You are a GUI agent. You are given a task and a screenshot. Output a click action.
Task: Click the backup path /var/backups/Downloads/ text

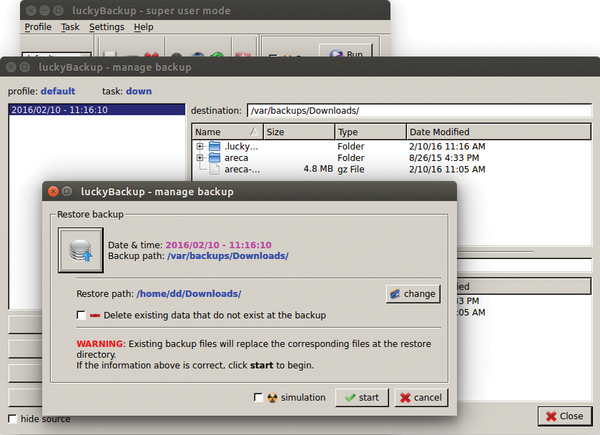click(x=228, y=256)
